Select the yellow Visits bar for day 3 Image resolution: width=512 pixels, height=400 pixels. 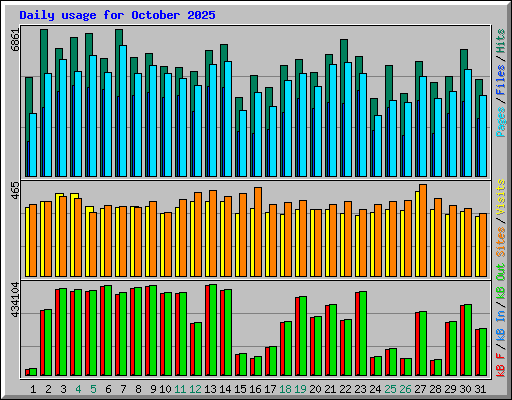point(57,235)
